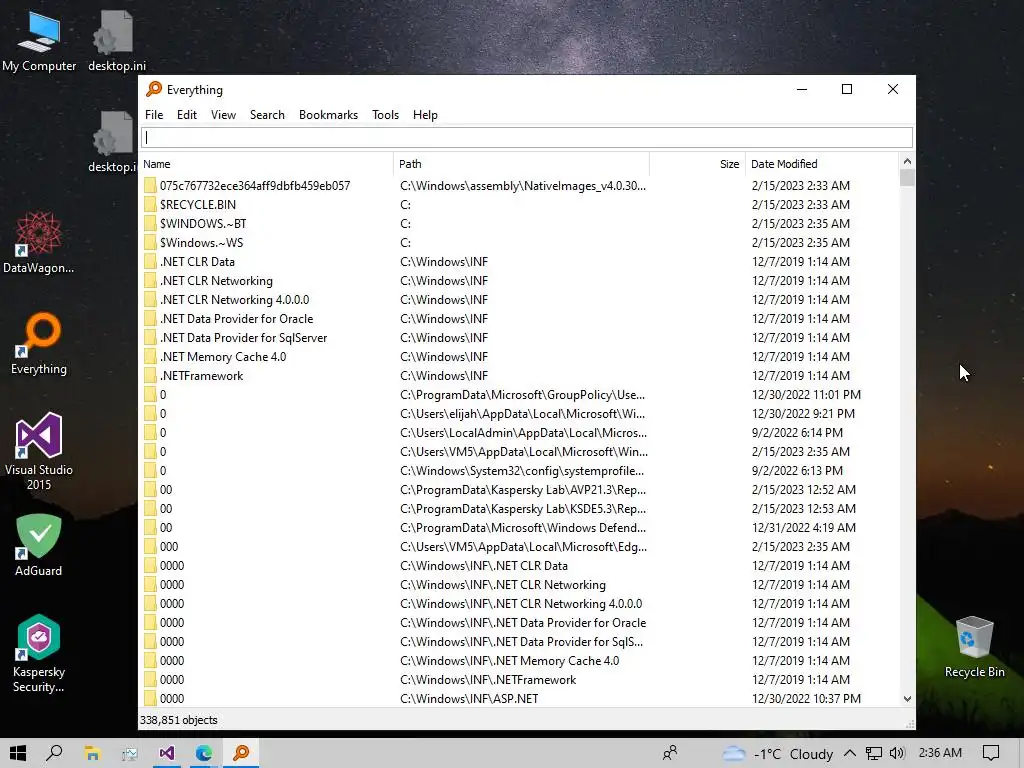Click scrollbar up arrow in results
Image resolution: width=1024 pixels, height=768 pixels.
907,161
